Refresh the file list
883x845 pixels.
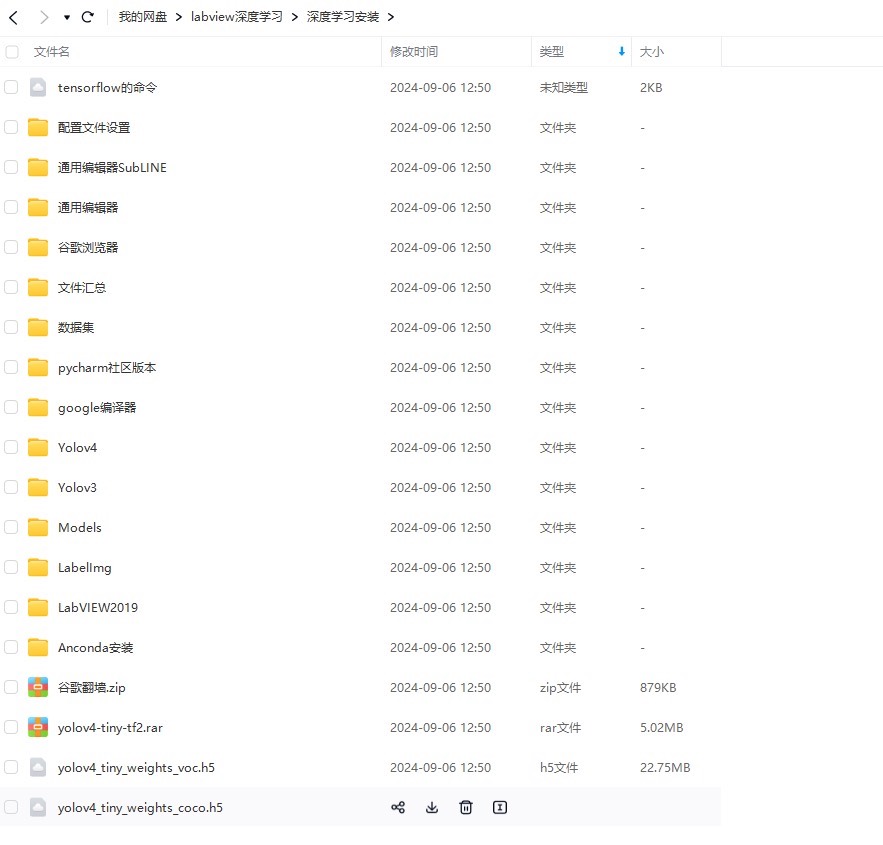pos(87,17)
